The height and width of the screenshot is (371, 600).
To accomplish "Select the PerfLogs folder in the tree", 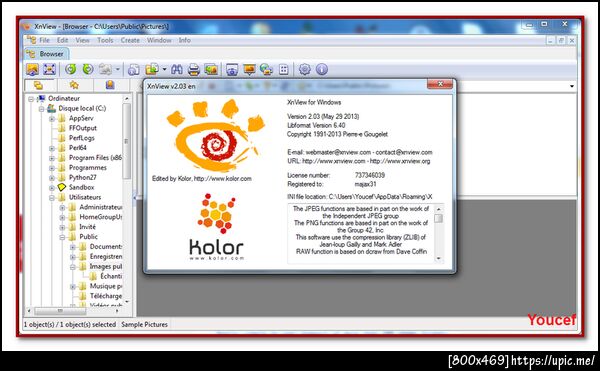I will (x=82, y=138).
